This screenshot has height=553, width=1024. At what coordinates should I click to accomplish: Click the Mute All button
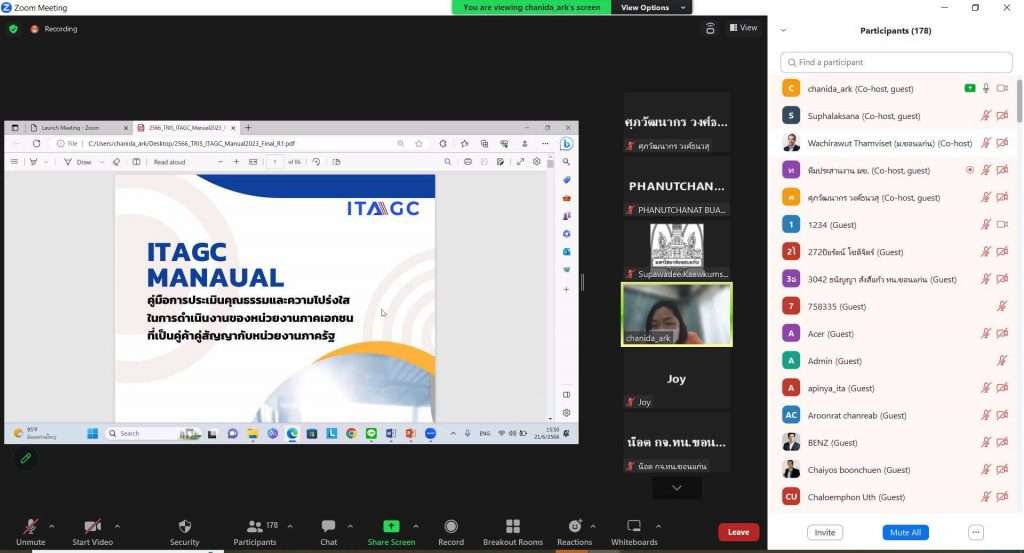905,532
